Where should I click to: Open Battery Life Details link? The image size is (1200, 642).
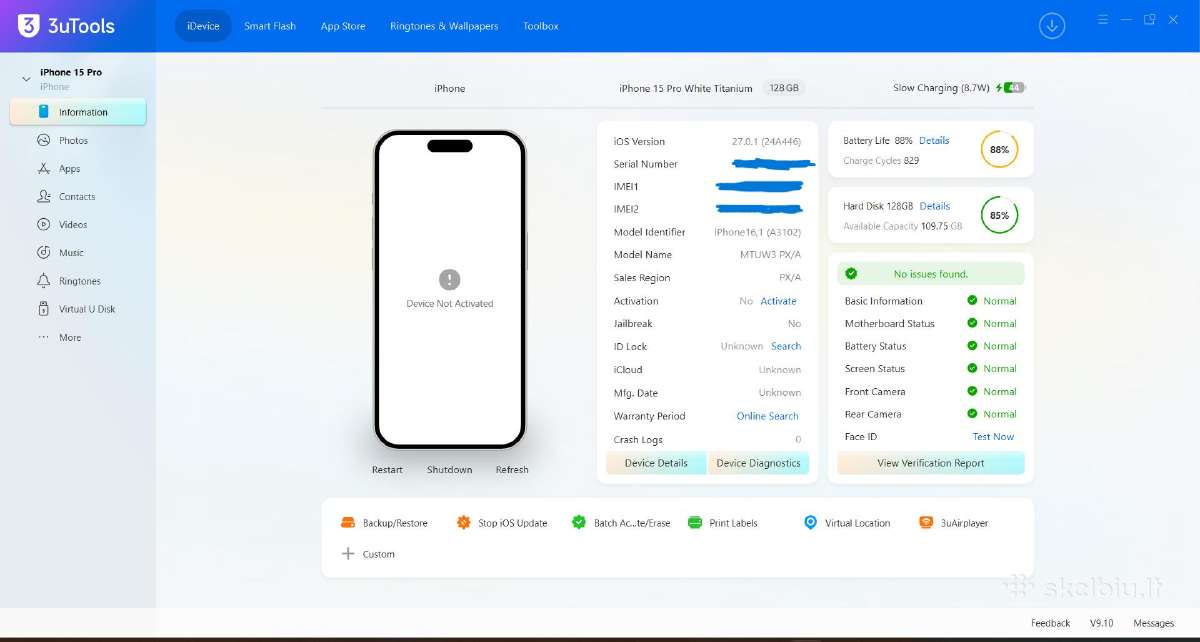point(934,140)
